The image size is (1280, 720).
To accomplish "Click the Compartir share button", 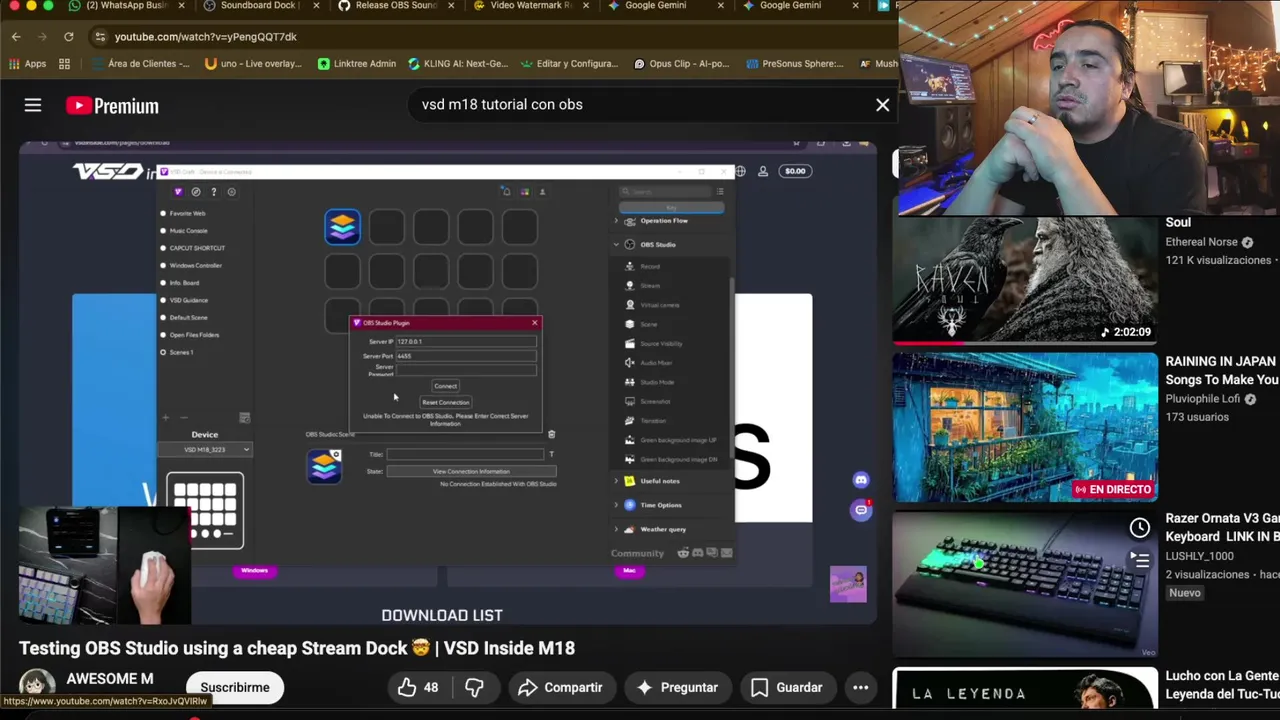I will click(x=561, y=687).
